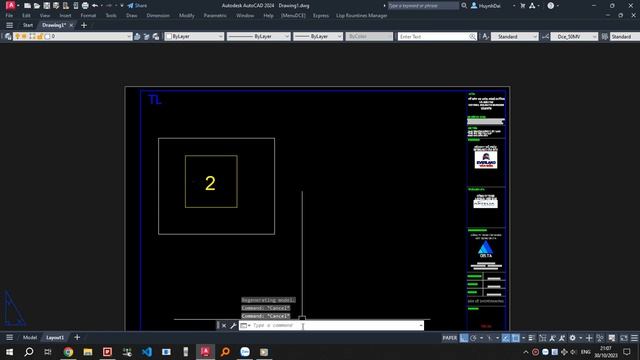The width and height of the screenshot is (640, 360).
Task: Toggle PAPER space button in status bar
Action: coord(450,338)
